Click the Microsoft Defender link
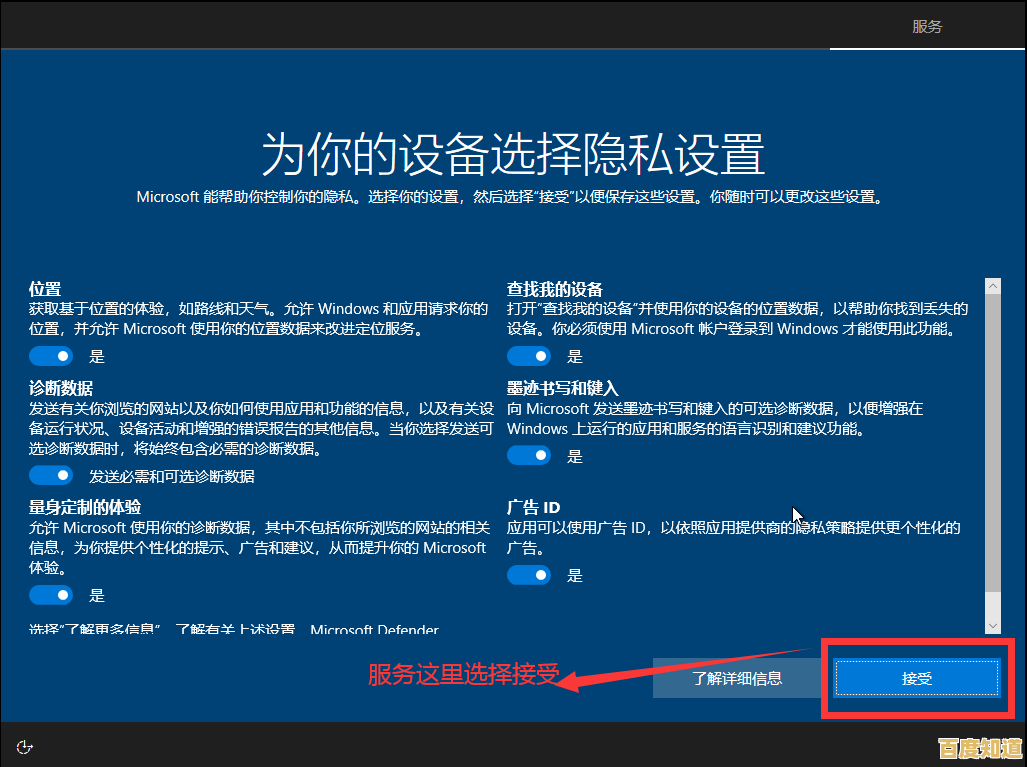This screenshot has height=767, width=1027. click(374, 630)
